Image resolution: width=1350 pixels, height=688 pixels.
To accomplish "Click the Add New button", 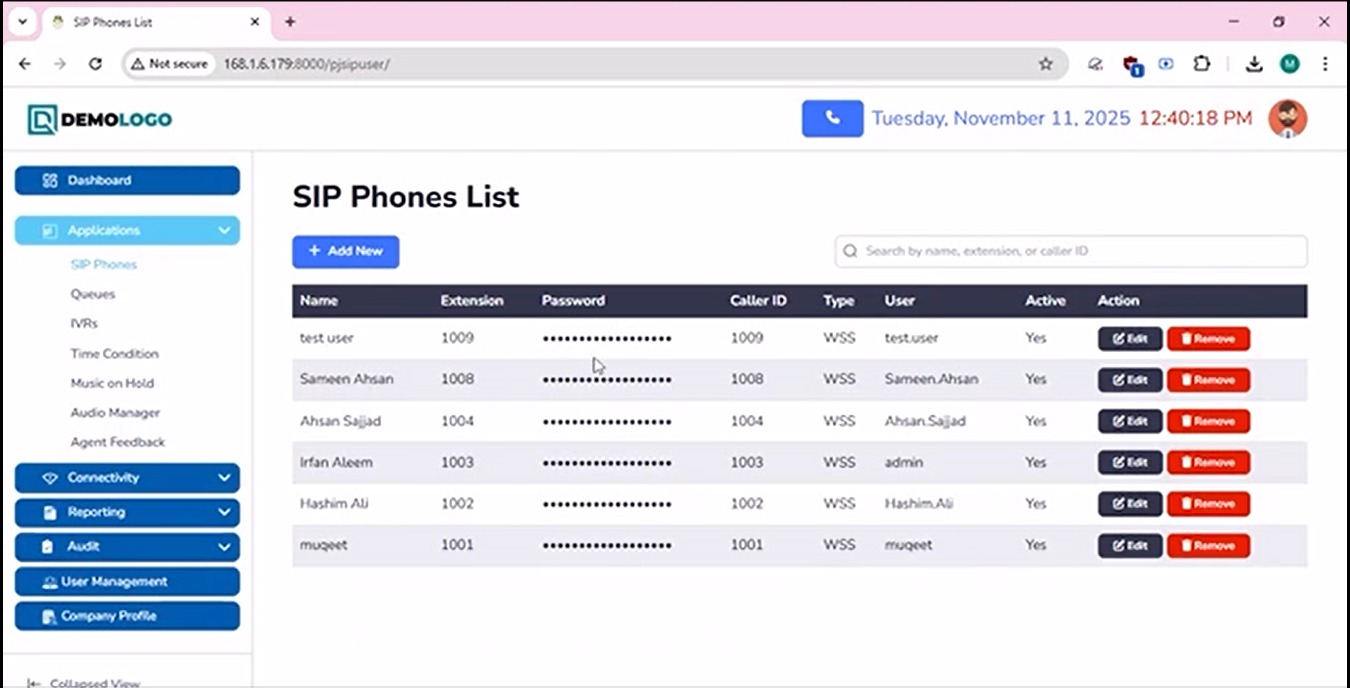I will coord(345,251).
